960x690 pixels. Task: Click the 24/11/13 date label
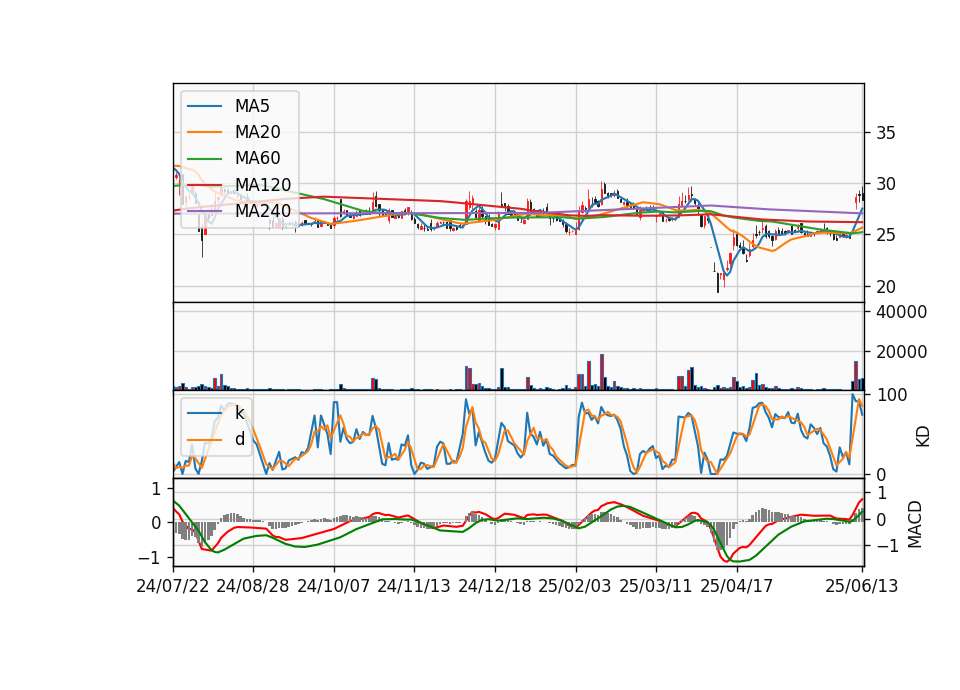point(414,586)
